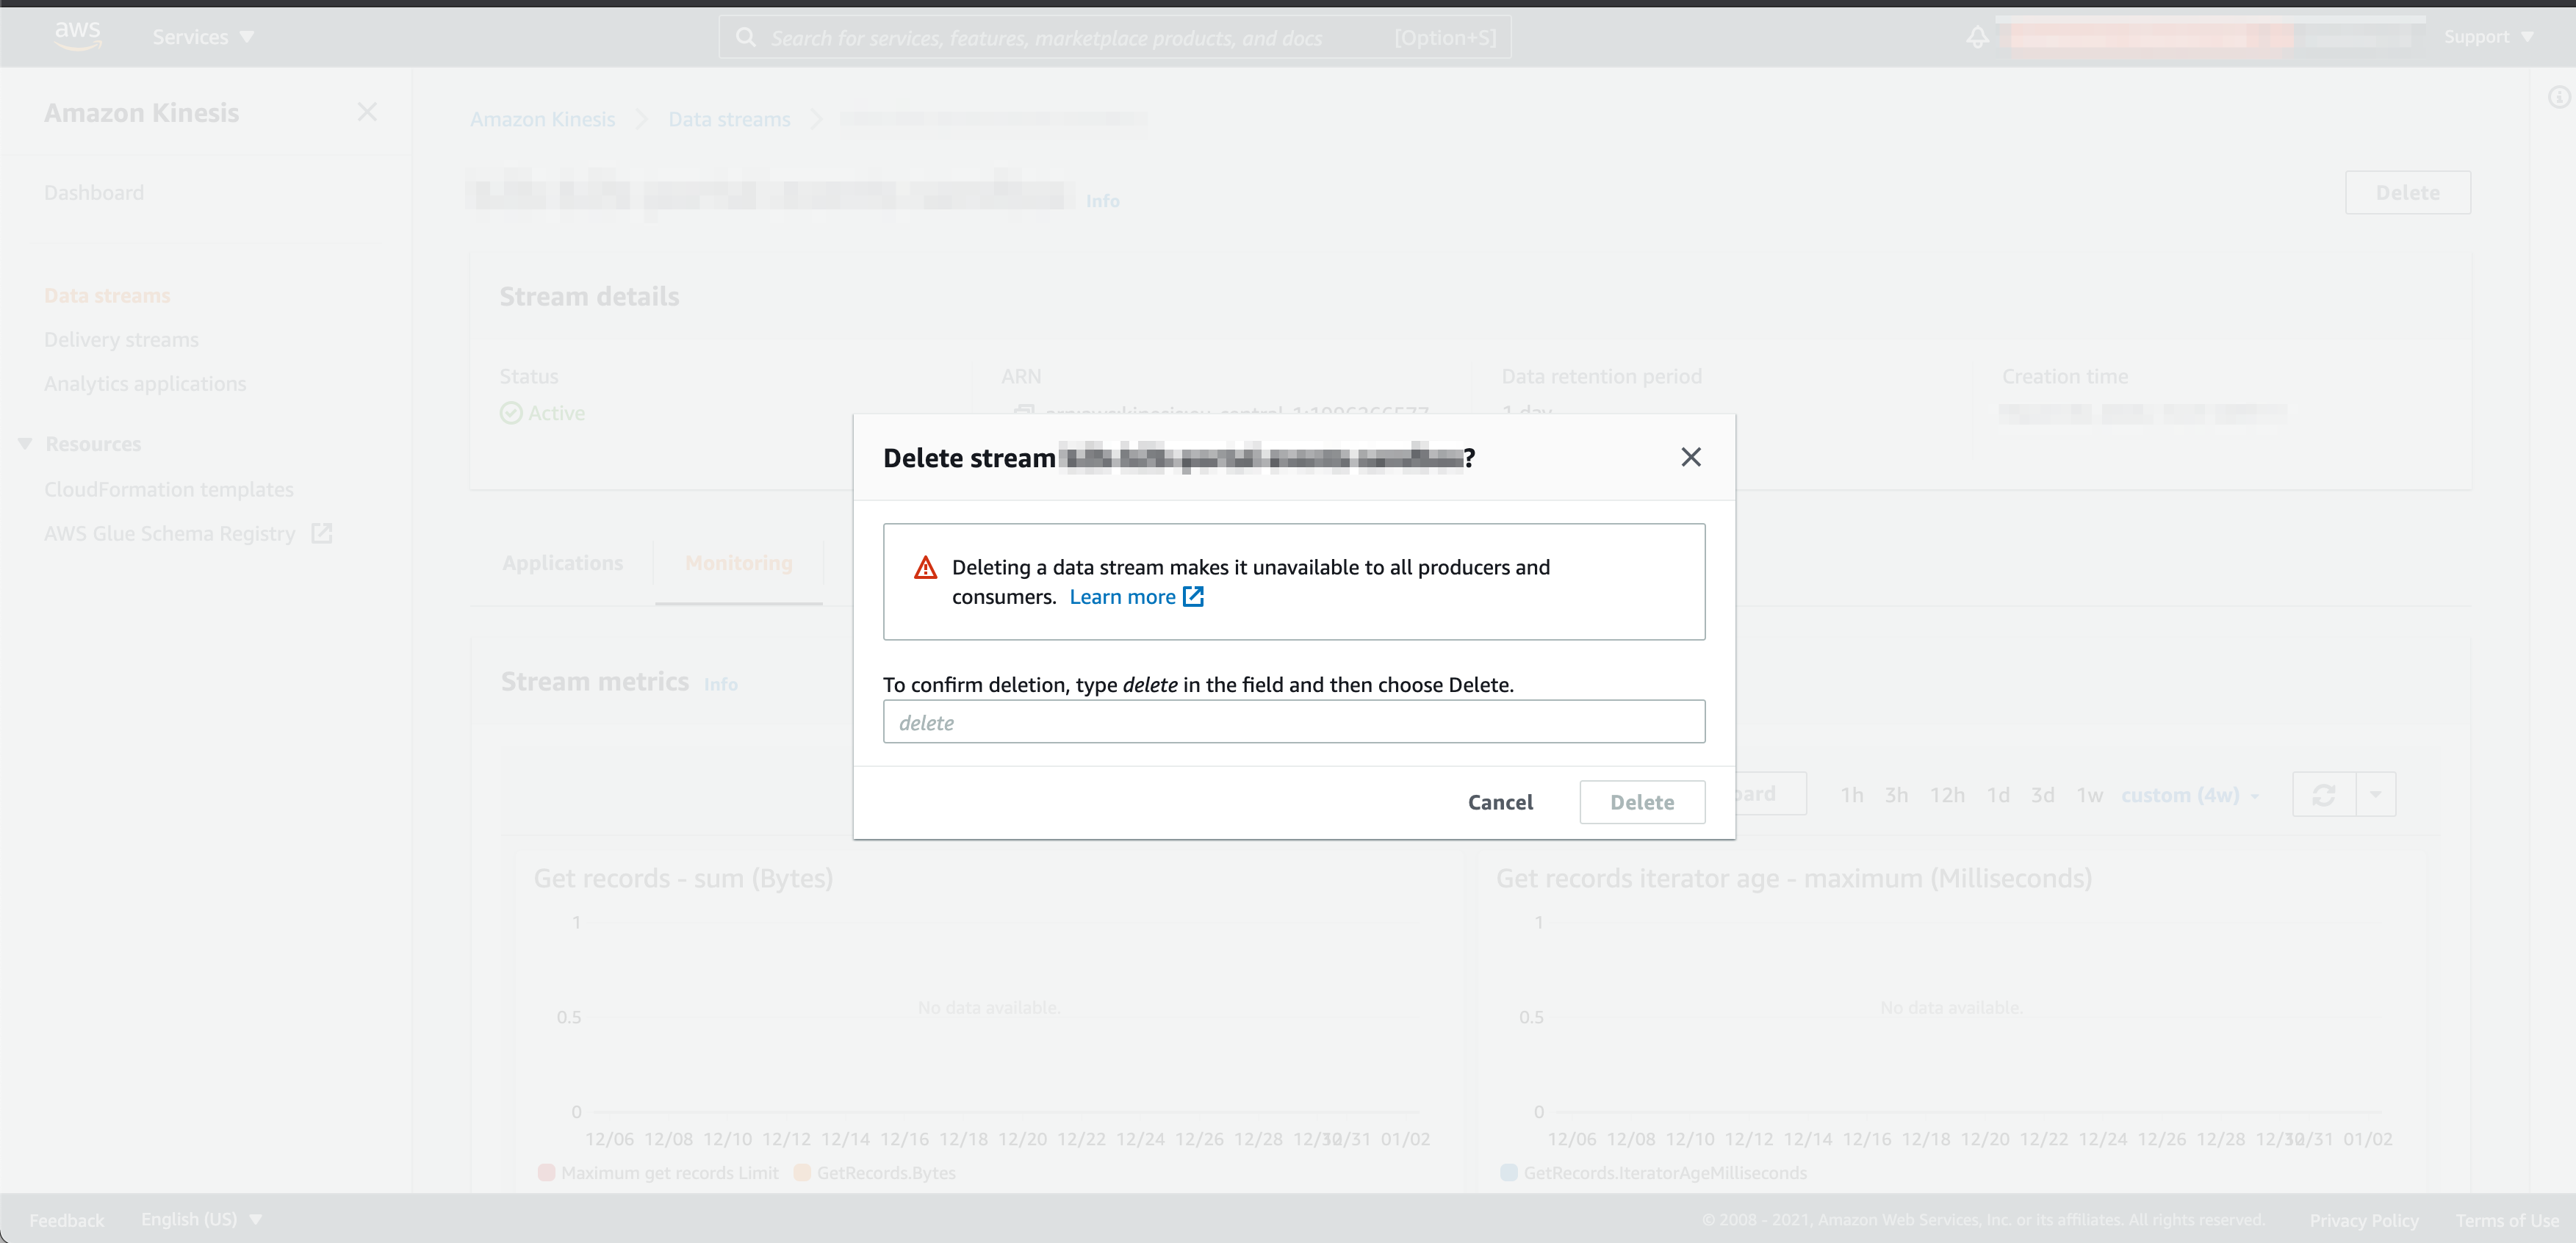
Task: Collapse the Resources section
Action: (x=25, y=444)
